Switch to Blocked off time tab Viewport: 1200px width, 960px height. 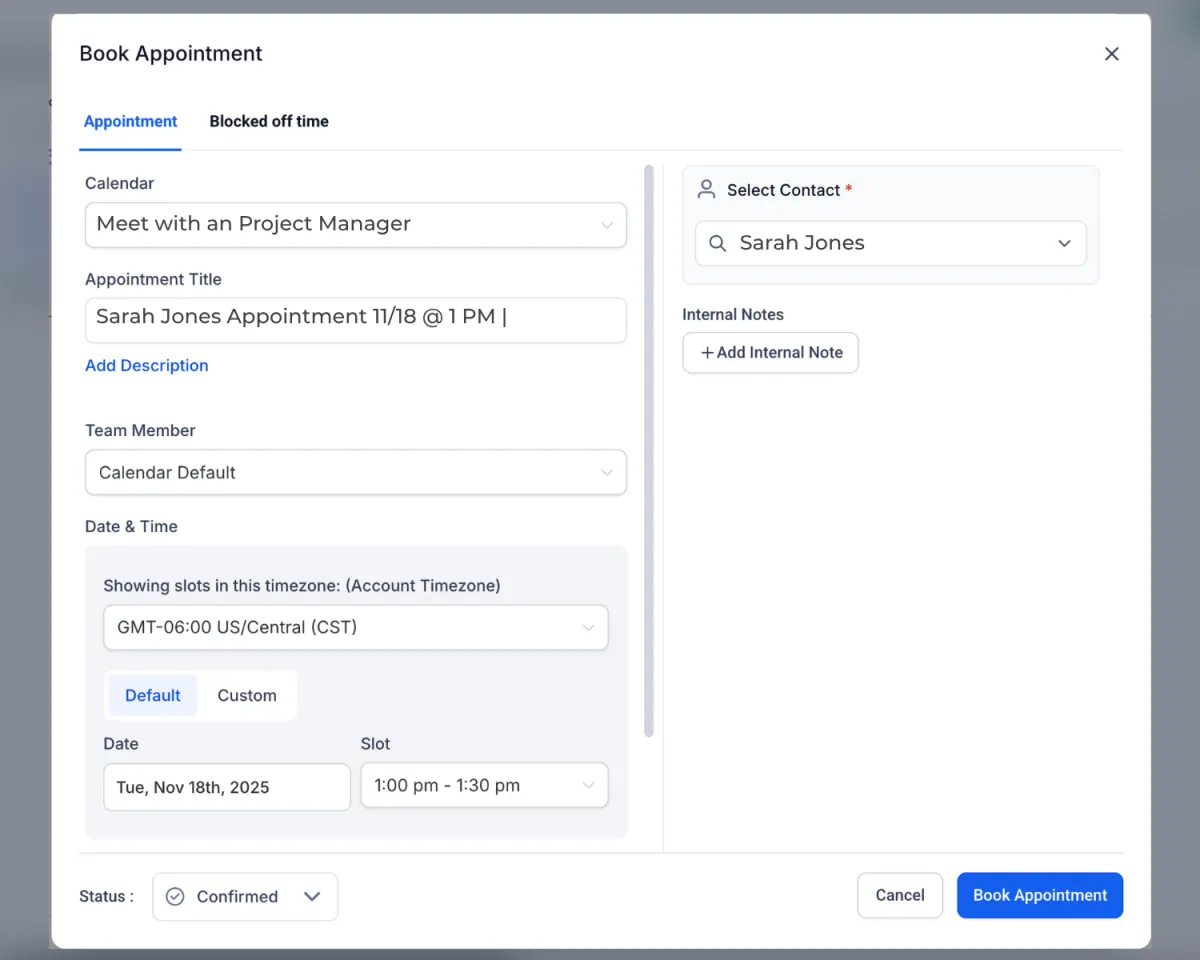pos(269,121)
